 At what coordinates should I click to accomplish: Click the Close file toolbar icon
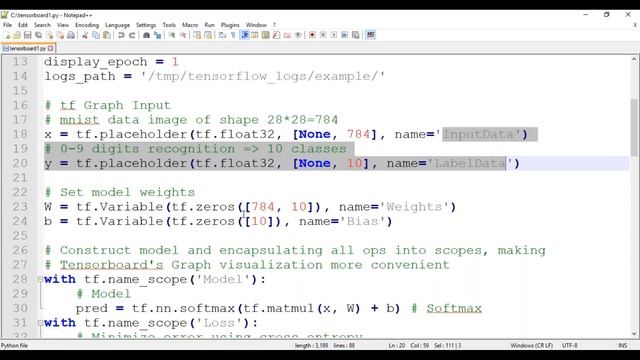[50, 35]
